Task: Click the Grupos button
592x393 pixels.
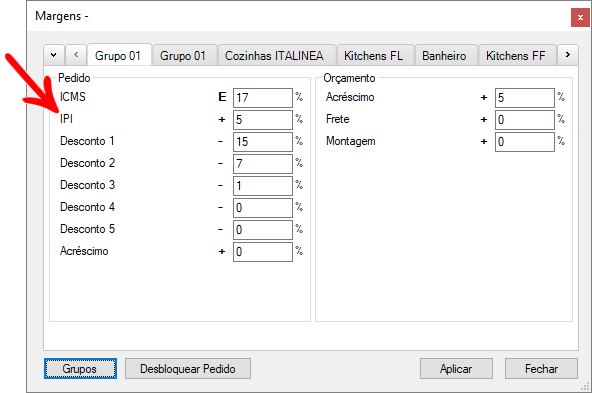Action: [80, 368]
